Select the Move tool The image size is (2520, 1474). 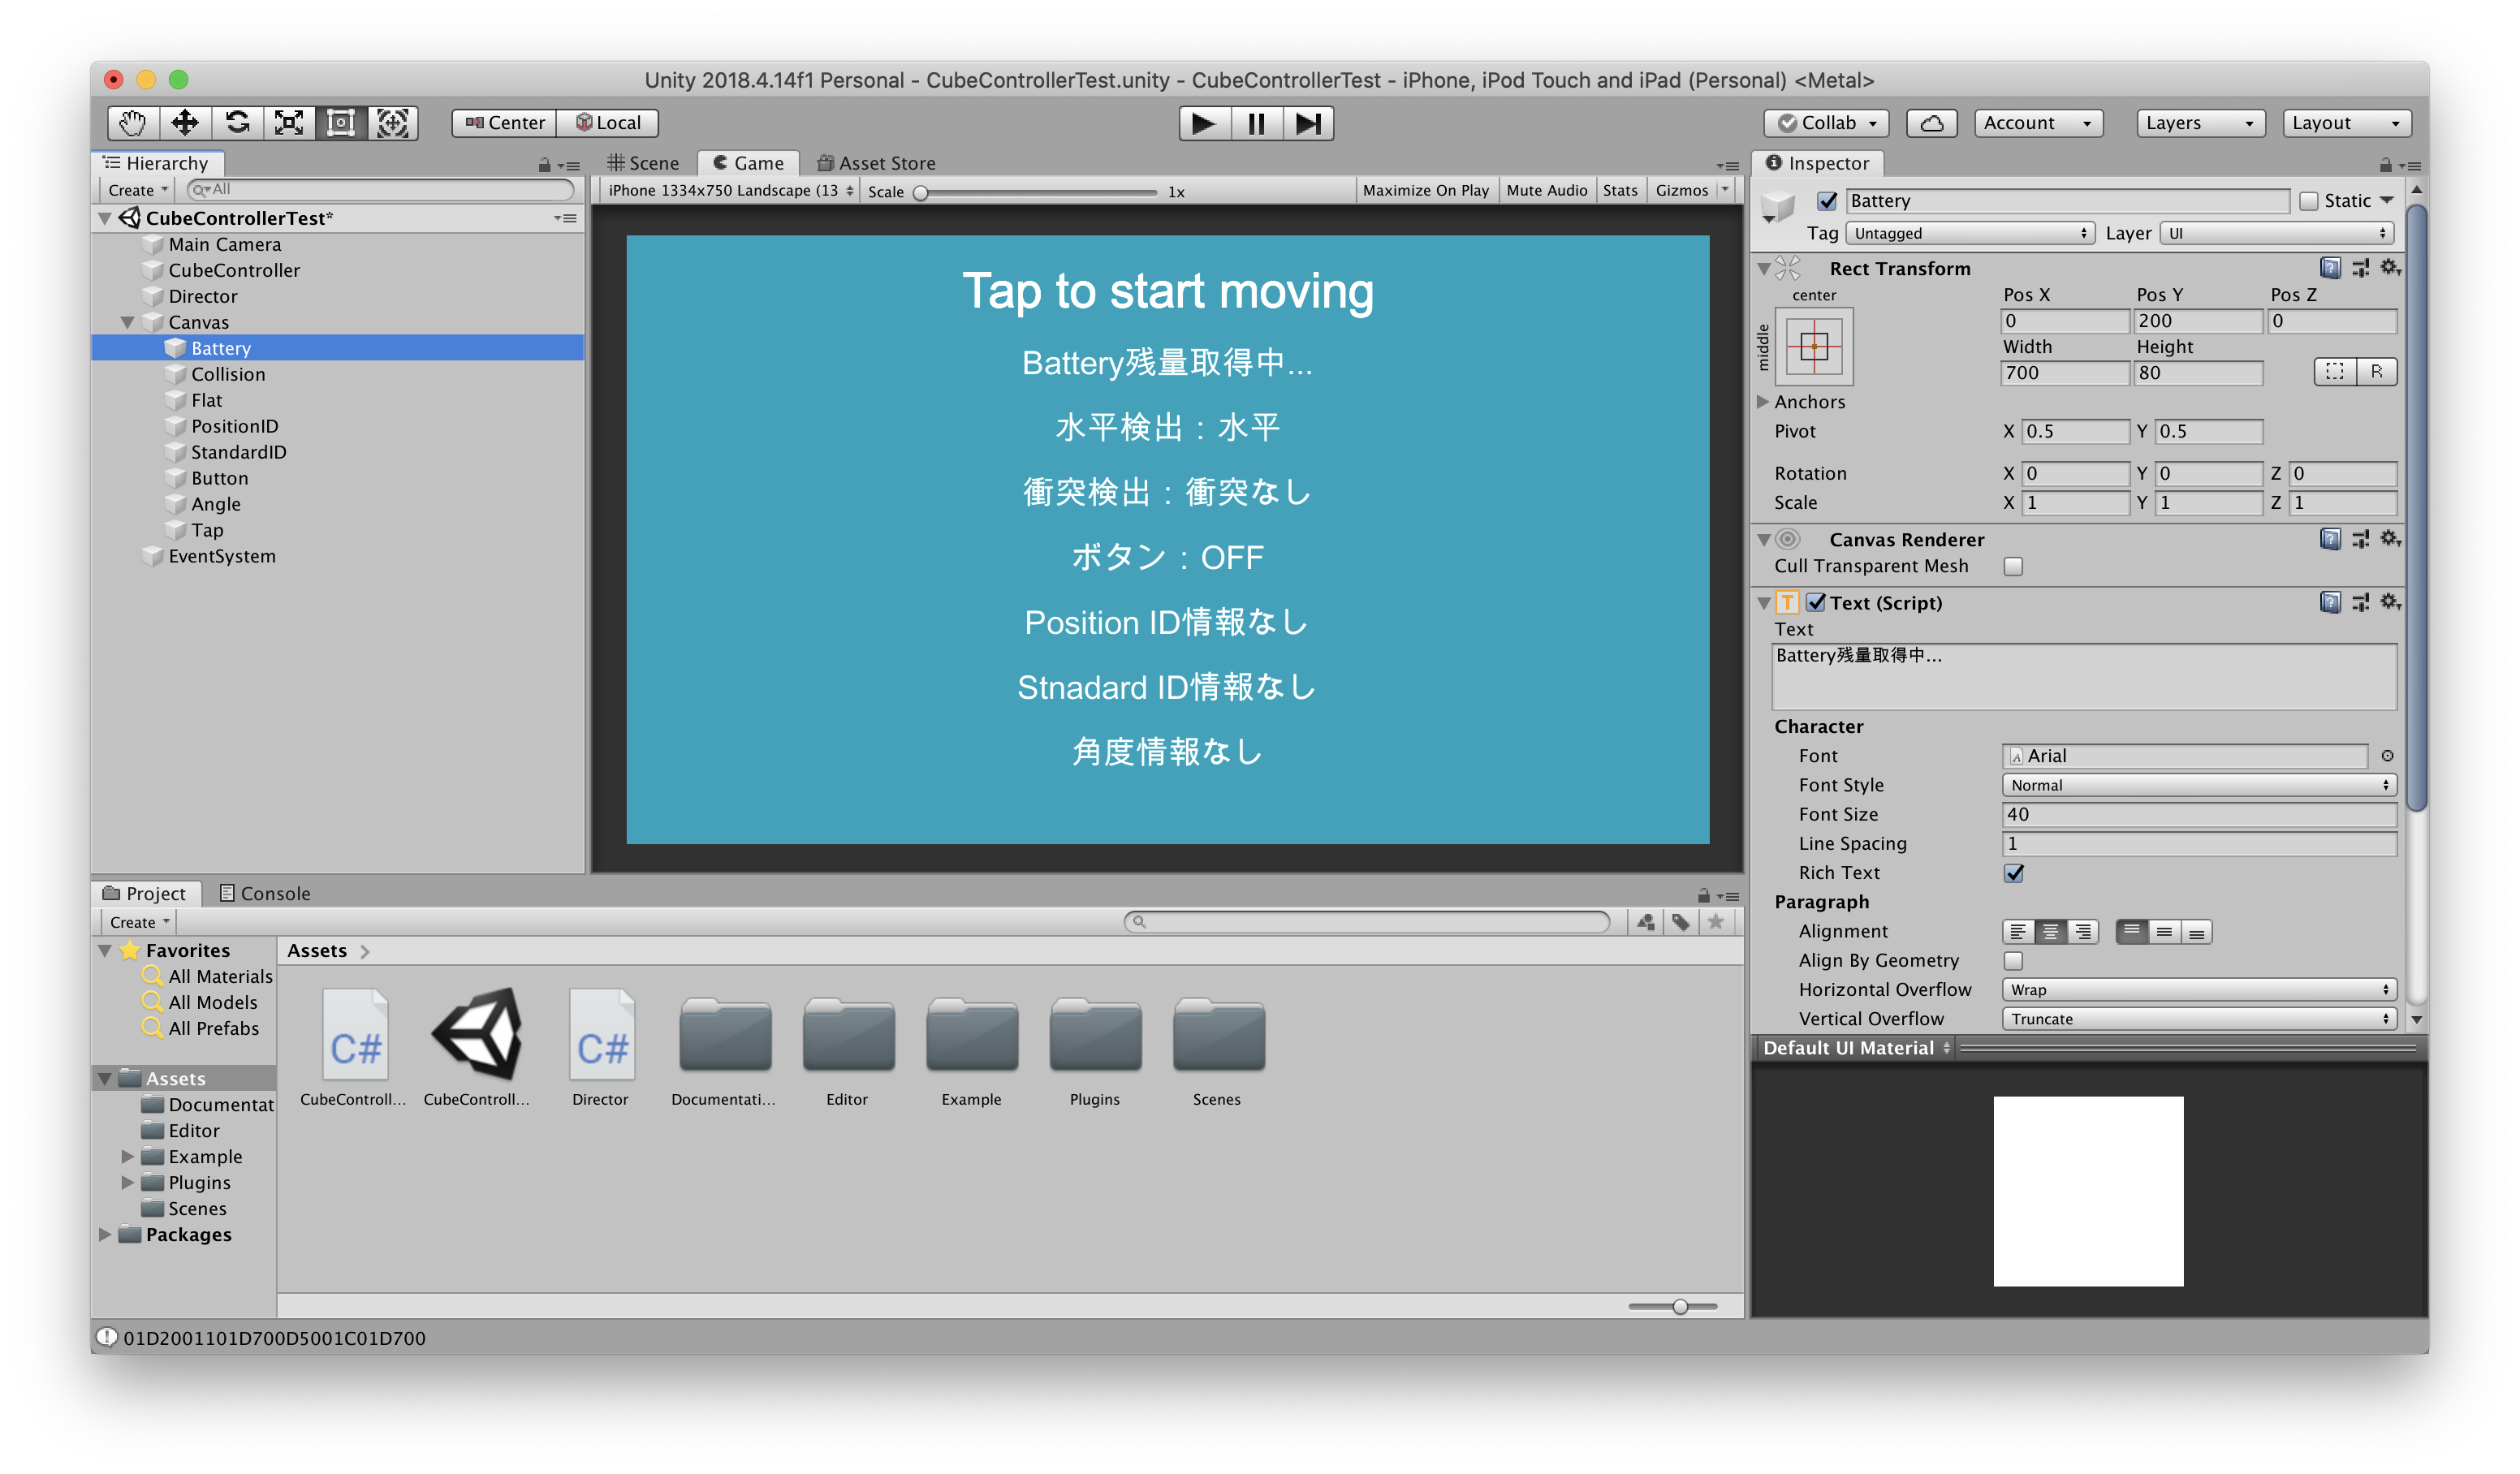(185, 123)
